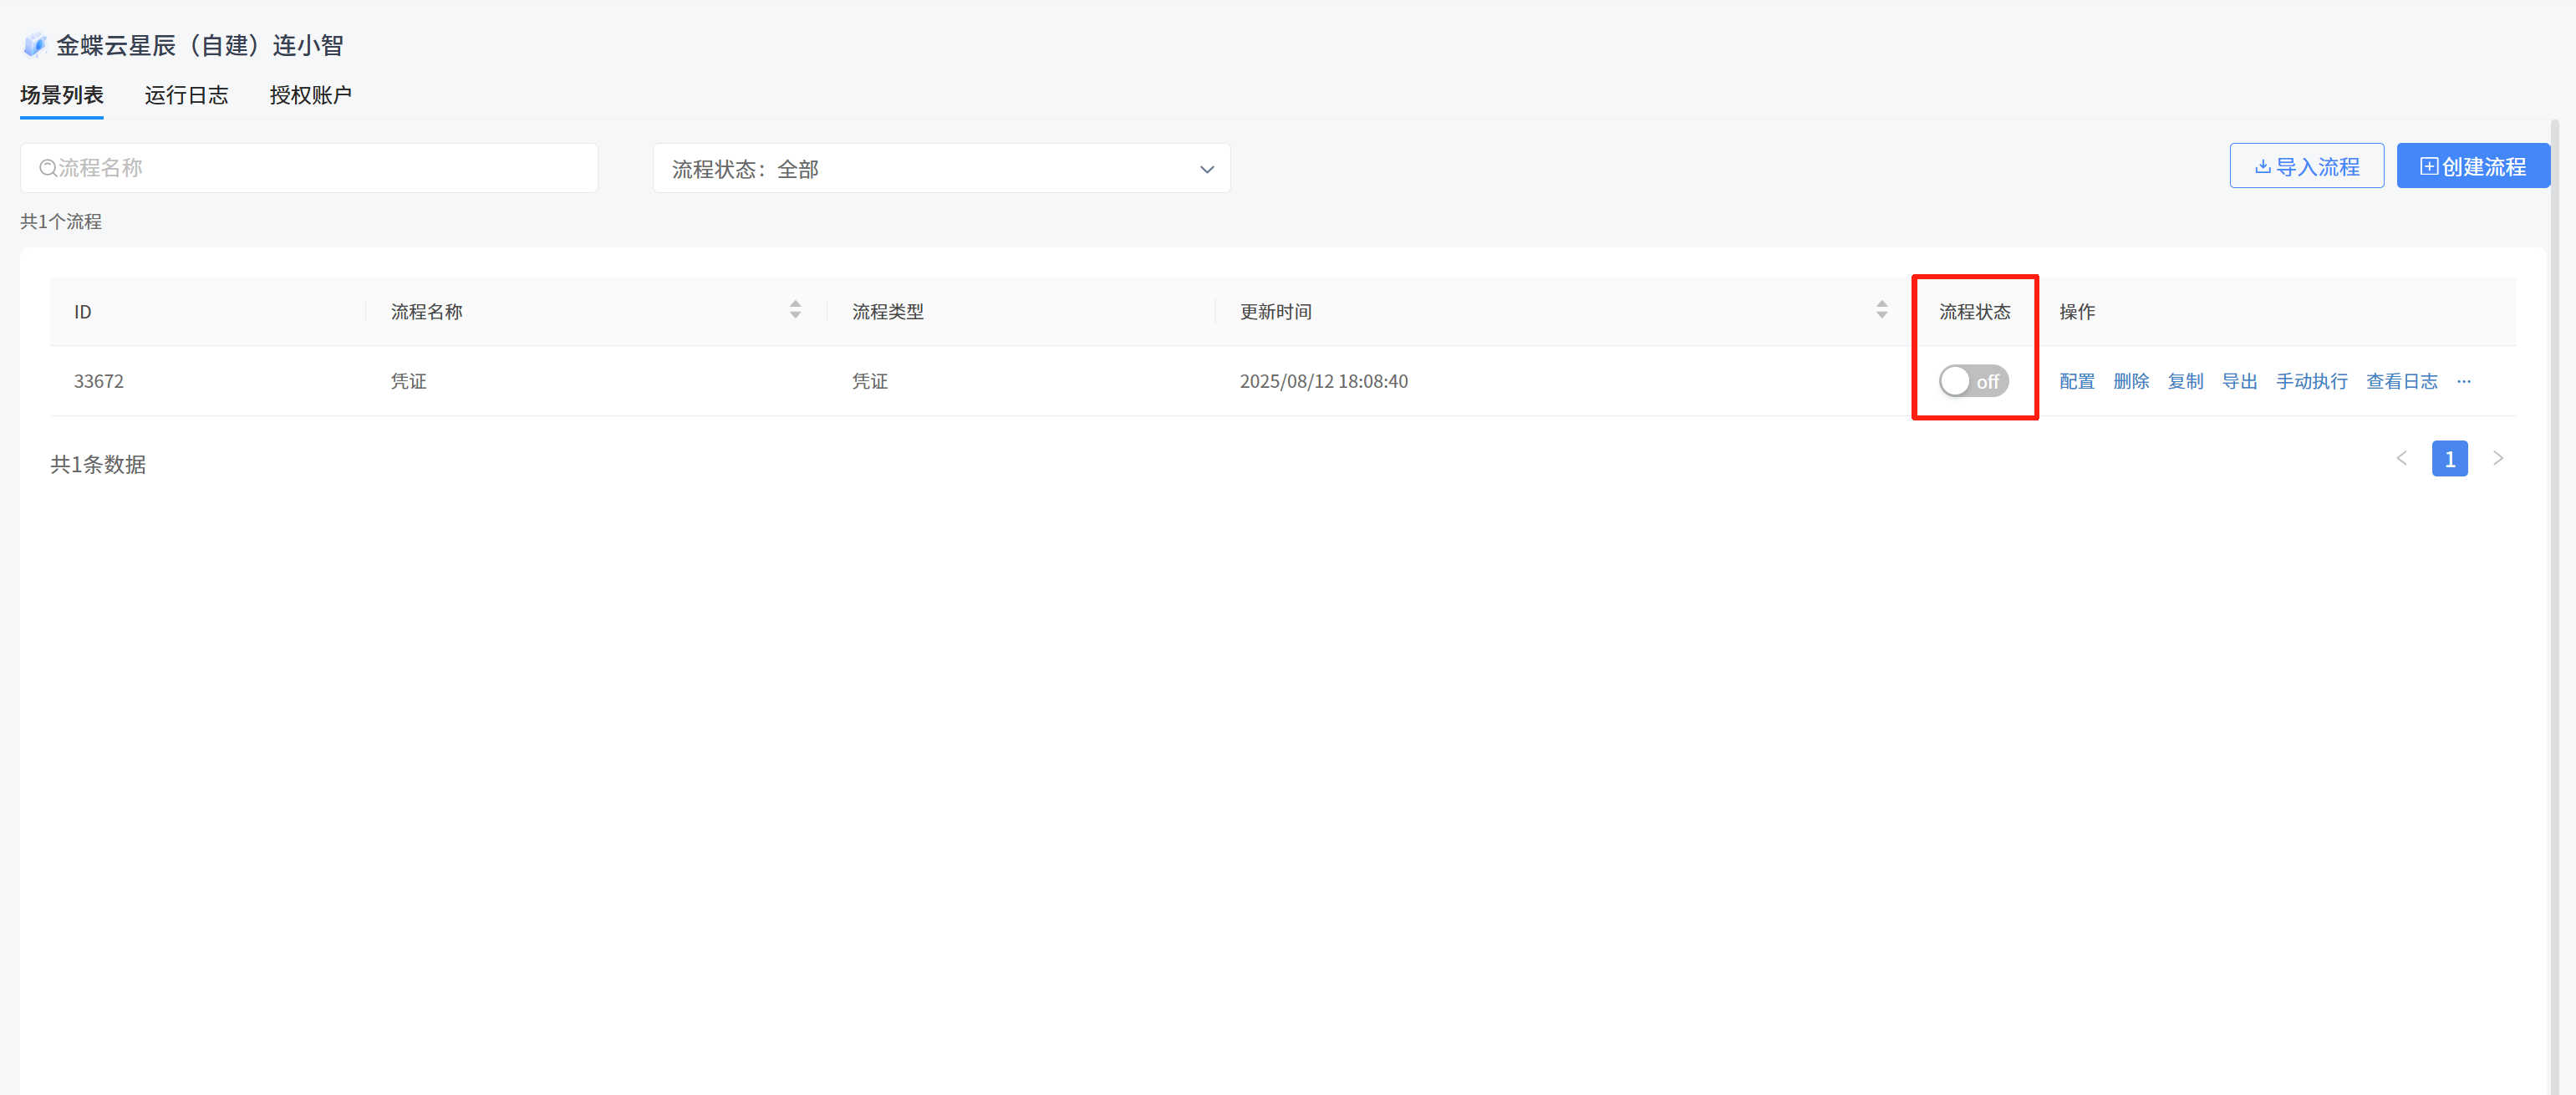Go to next page arrow
Viewport: 2576px width, 1095px height.
pos(2497,458)
